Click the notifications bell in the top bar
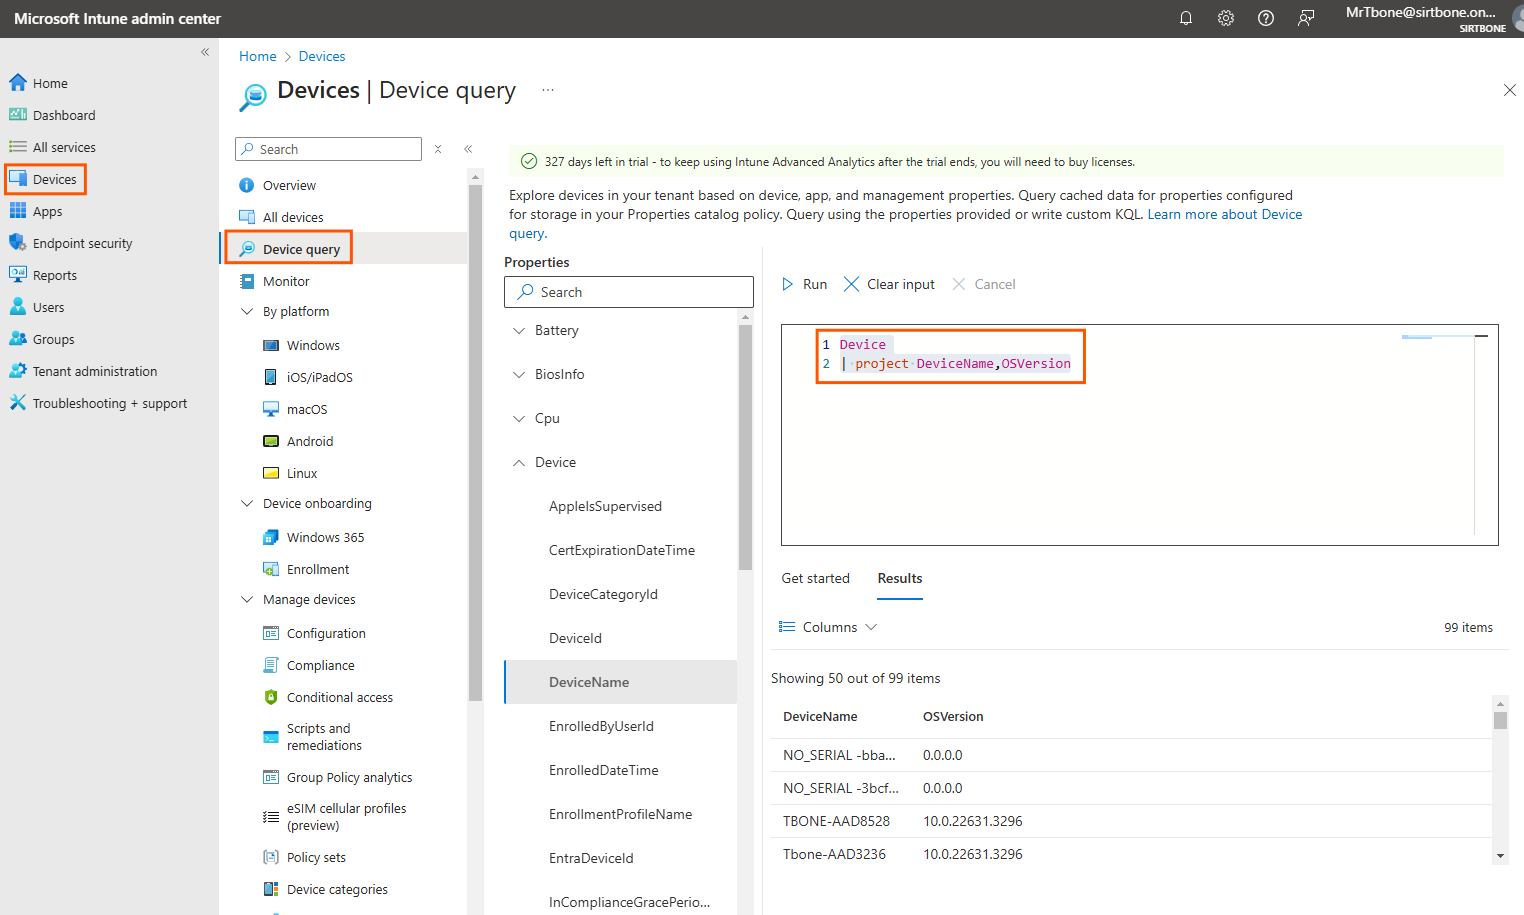This screenshot has width=1524, height=915. pyautogui.click(x=1186, y=18)
